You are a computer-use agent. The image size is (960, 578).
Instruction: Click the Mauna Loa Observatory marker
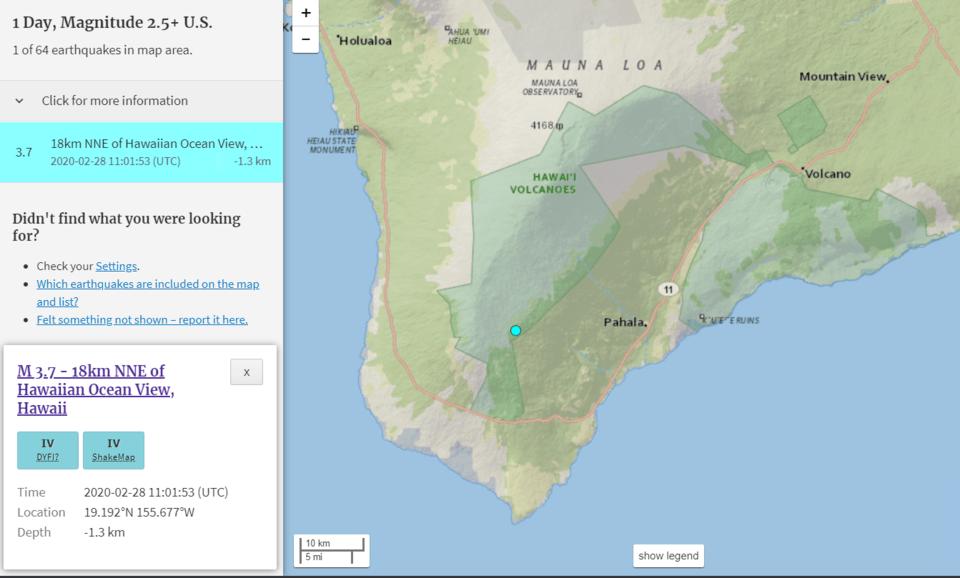[x=579, y=95]
